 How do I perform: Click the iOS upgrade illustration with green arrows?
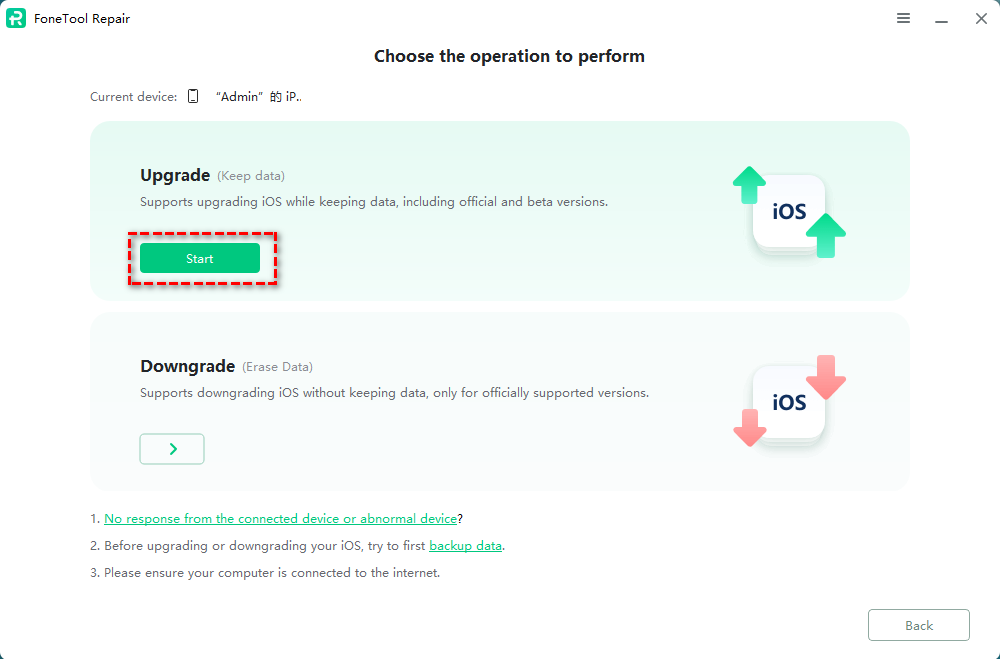789,214
